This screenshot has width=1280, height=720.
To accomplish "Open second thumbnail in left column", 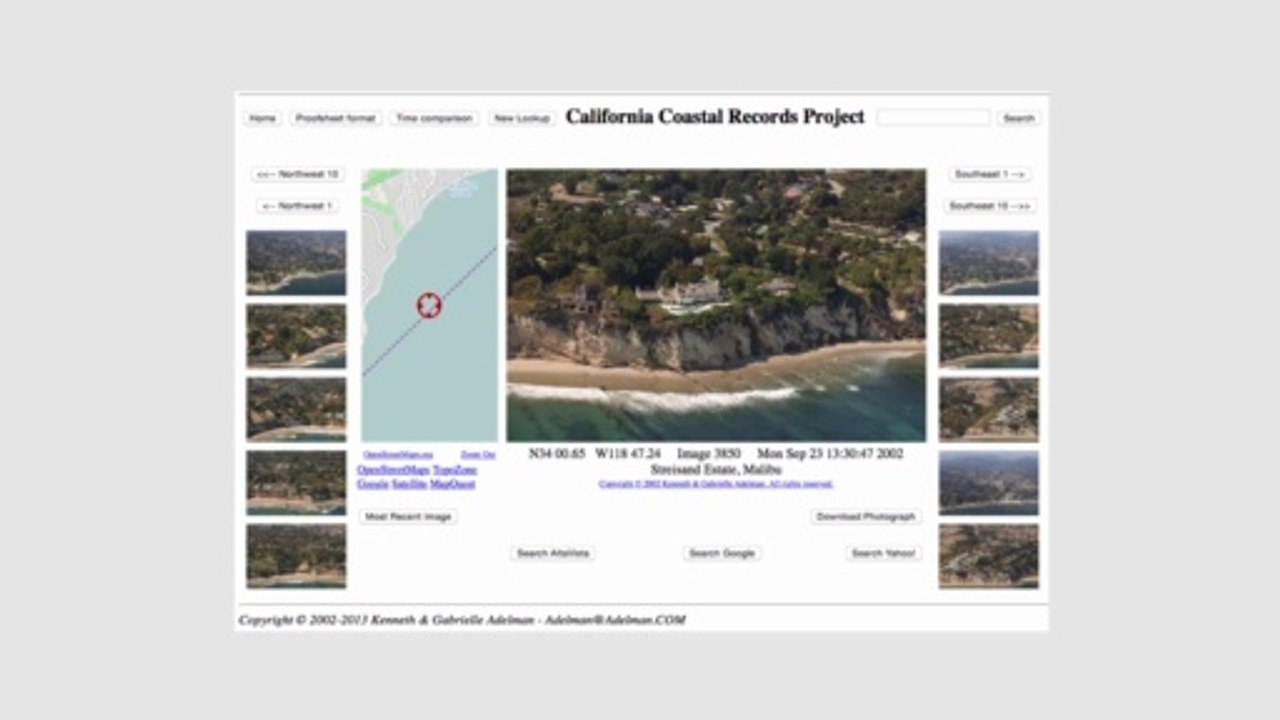I will coord(296,336).
